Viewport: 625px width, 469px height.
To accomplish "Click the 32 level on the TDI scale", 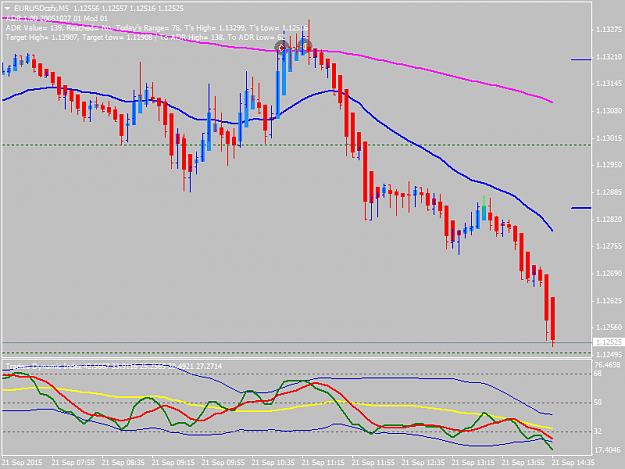I will click(x=598, y=432).
